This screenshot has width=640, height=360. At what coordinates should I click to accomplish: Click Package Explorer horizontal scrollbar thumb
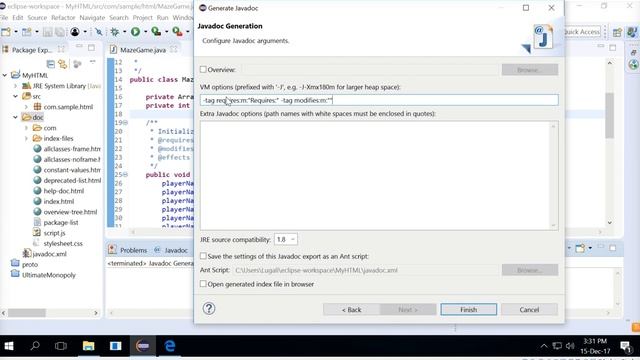[x=27, y=313]
